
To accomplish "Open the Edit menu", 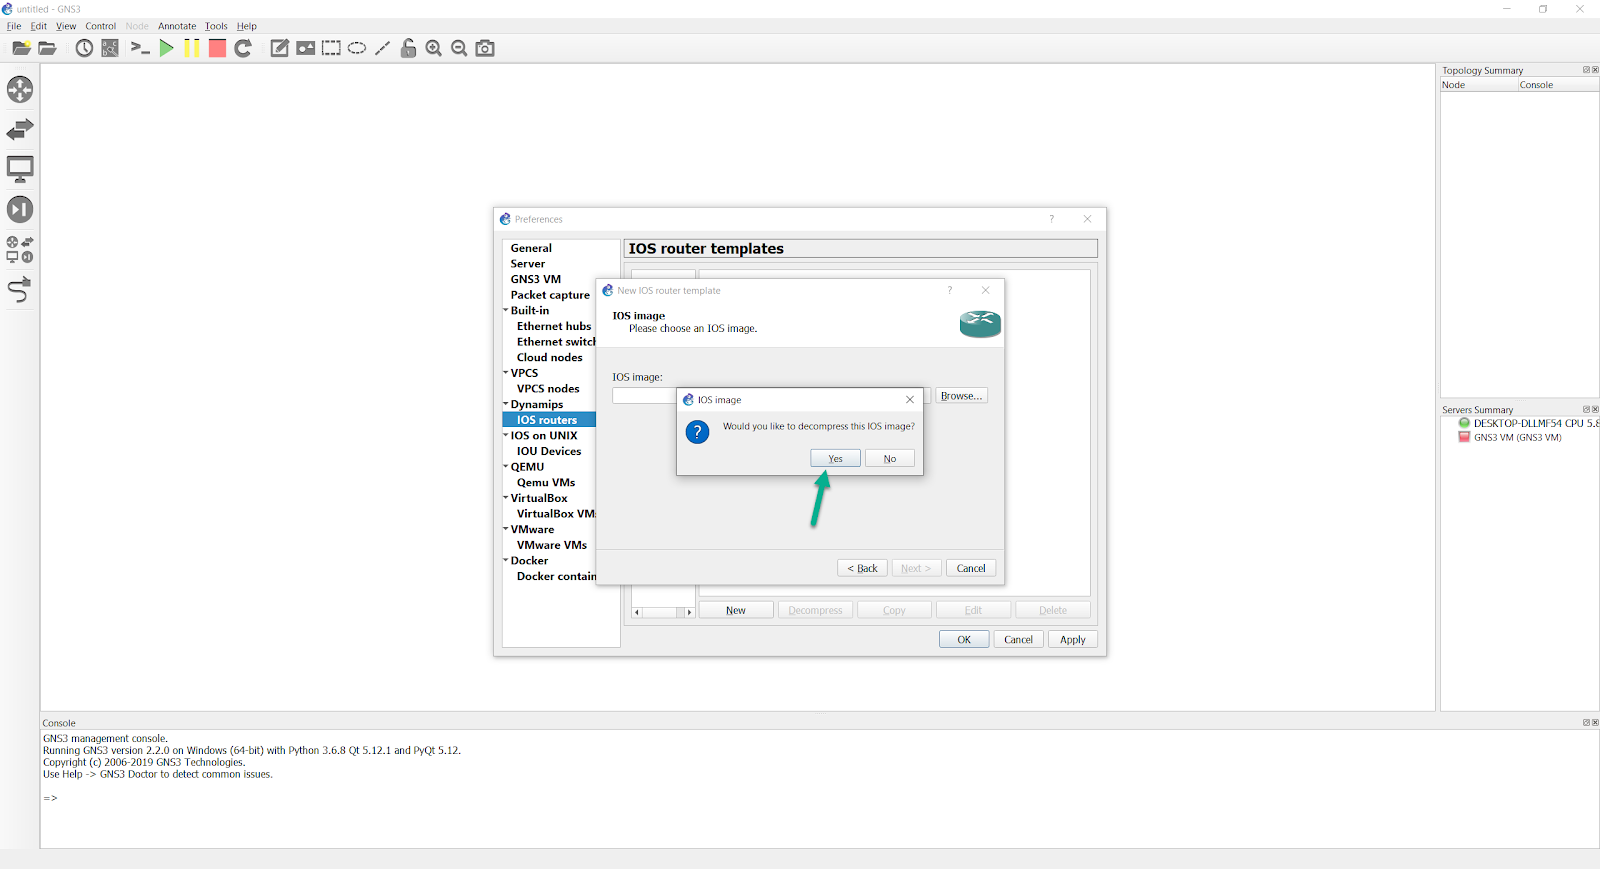I will (39, 26).
